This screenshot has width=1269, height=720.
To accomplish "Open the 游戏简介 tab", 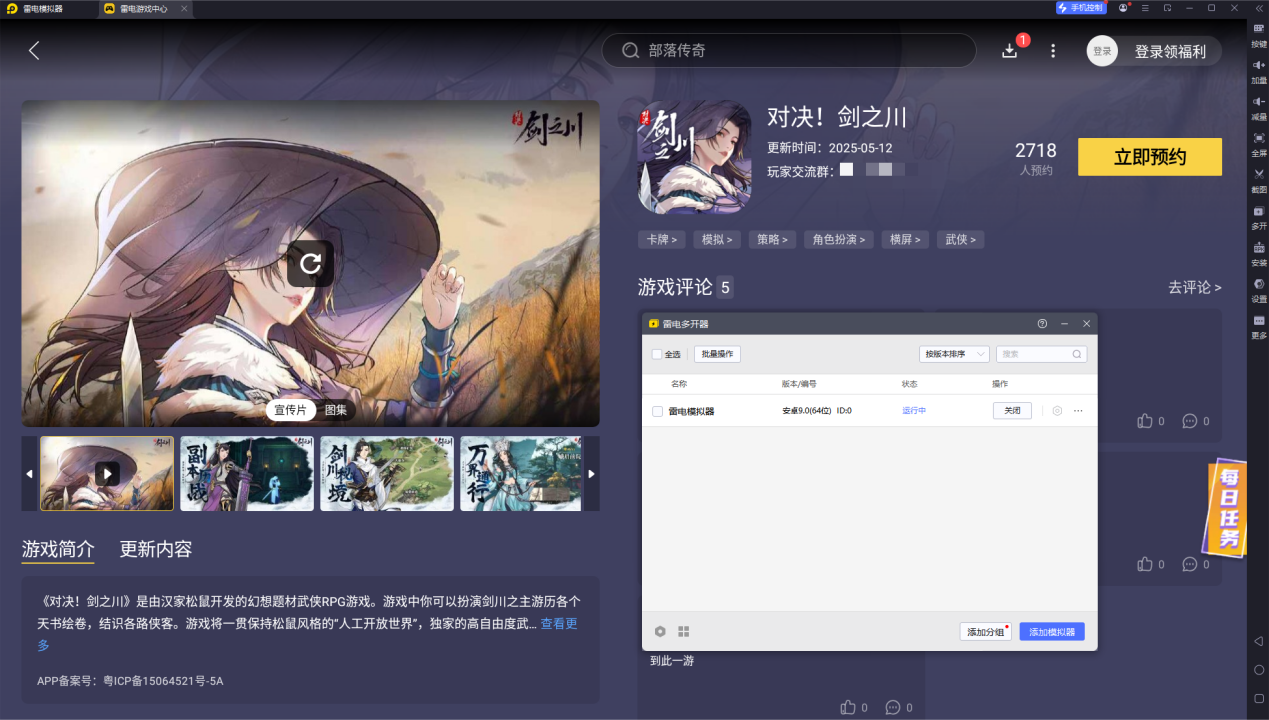I will click(x=58, y=549).
